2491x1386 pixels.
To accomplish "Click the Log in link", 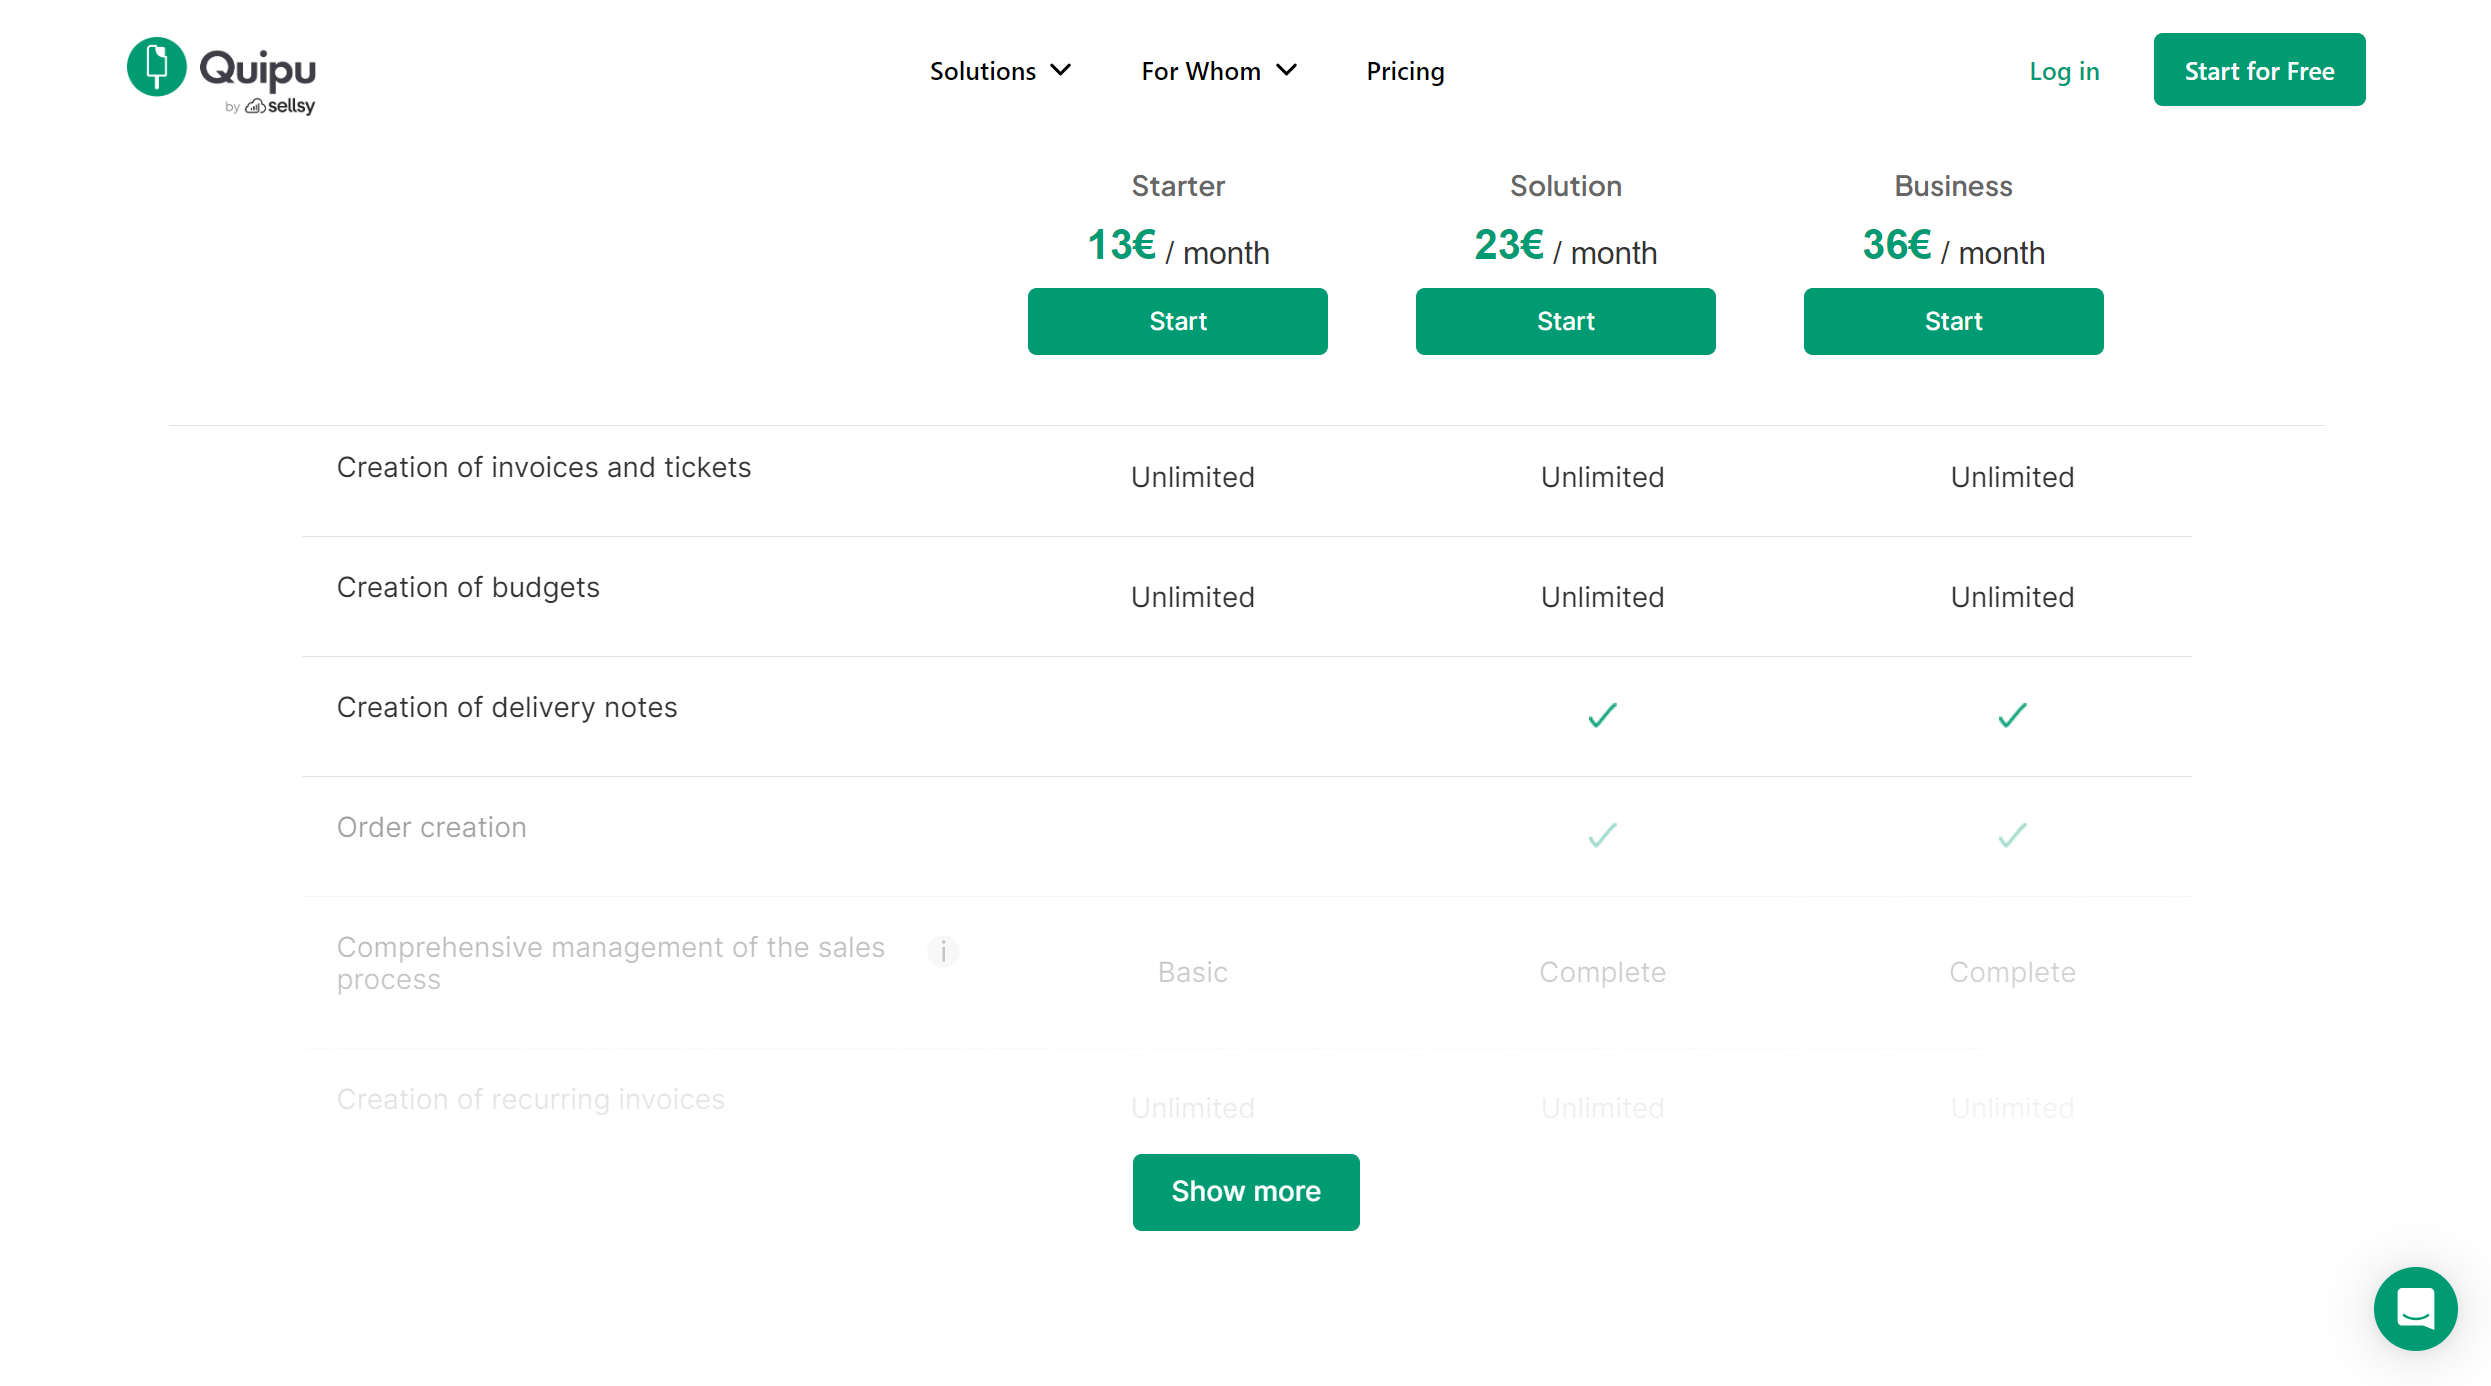I will (x=2064, y=71).
